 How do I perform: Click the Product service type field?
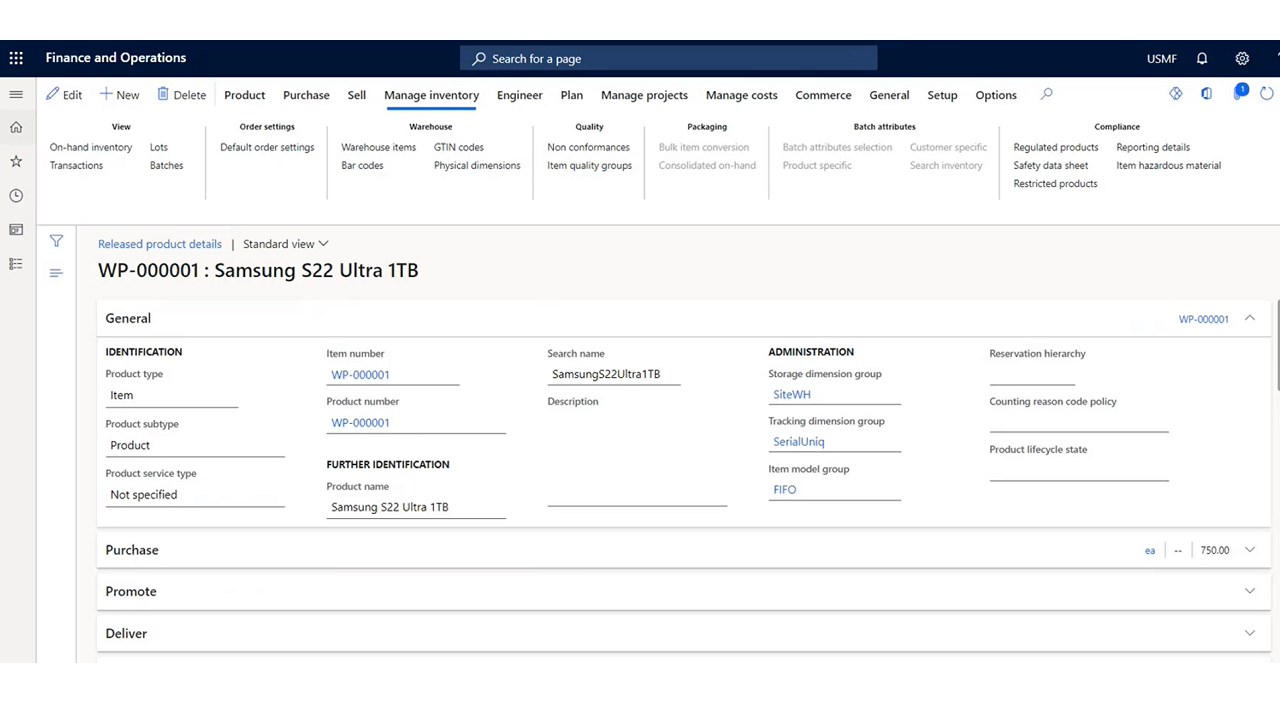[x=195, y=494]
